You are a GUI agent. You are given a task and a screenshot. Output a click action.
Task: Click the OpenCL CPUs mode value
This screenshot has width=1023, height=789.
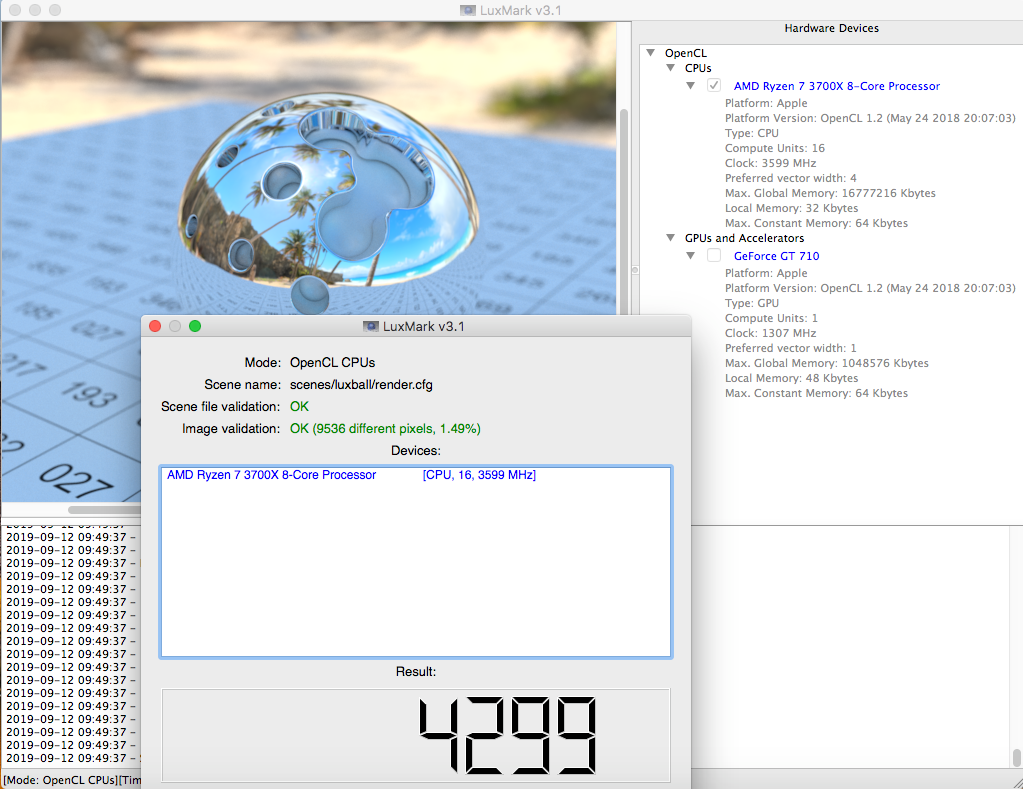[332, 363]
